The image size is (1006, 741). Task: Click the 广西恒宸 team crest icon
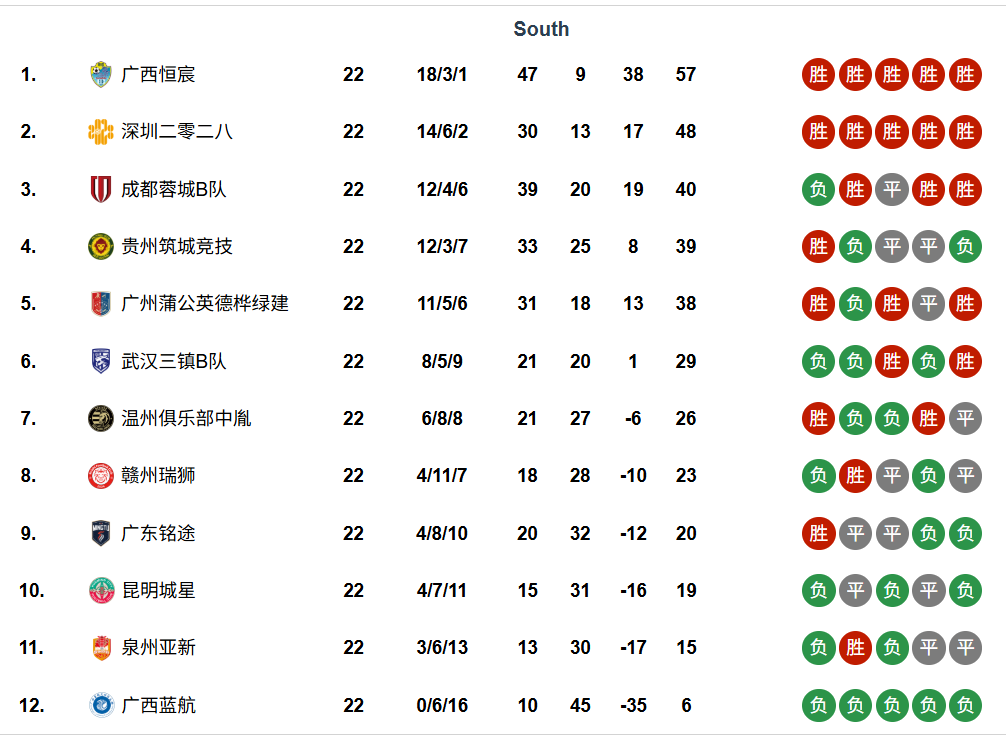pos(101,74)
